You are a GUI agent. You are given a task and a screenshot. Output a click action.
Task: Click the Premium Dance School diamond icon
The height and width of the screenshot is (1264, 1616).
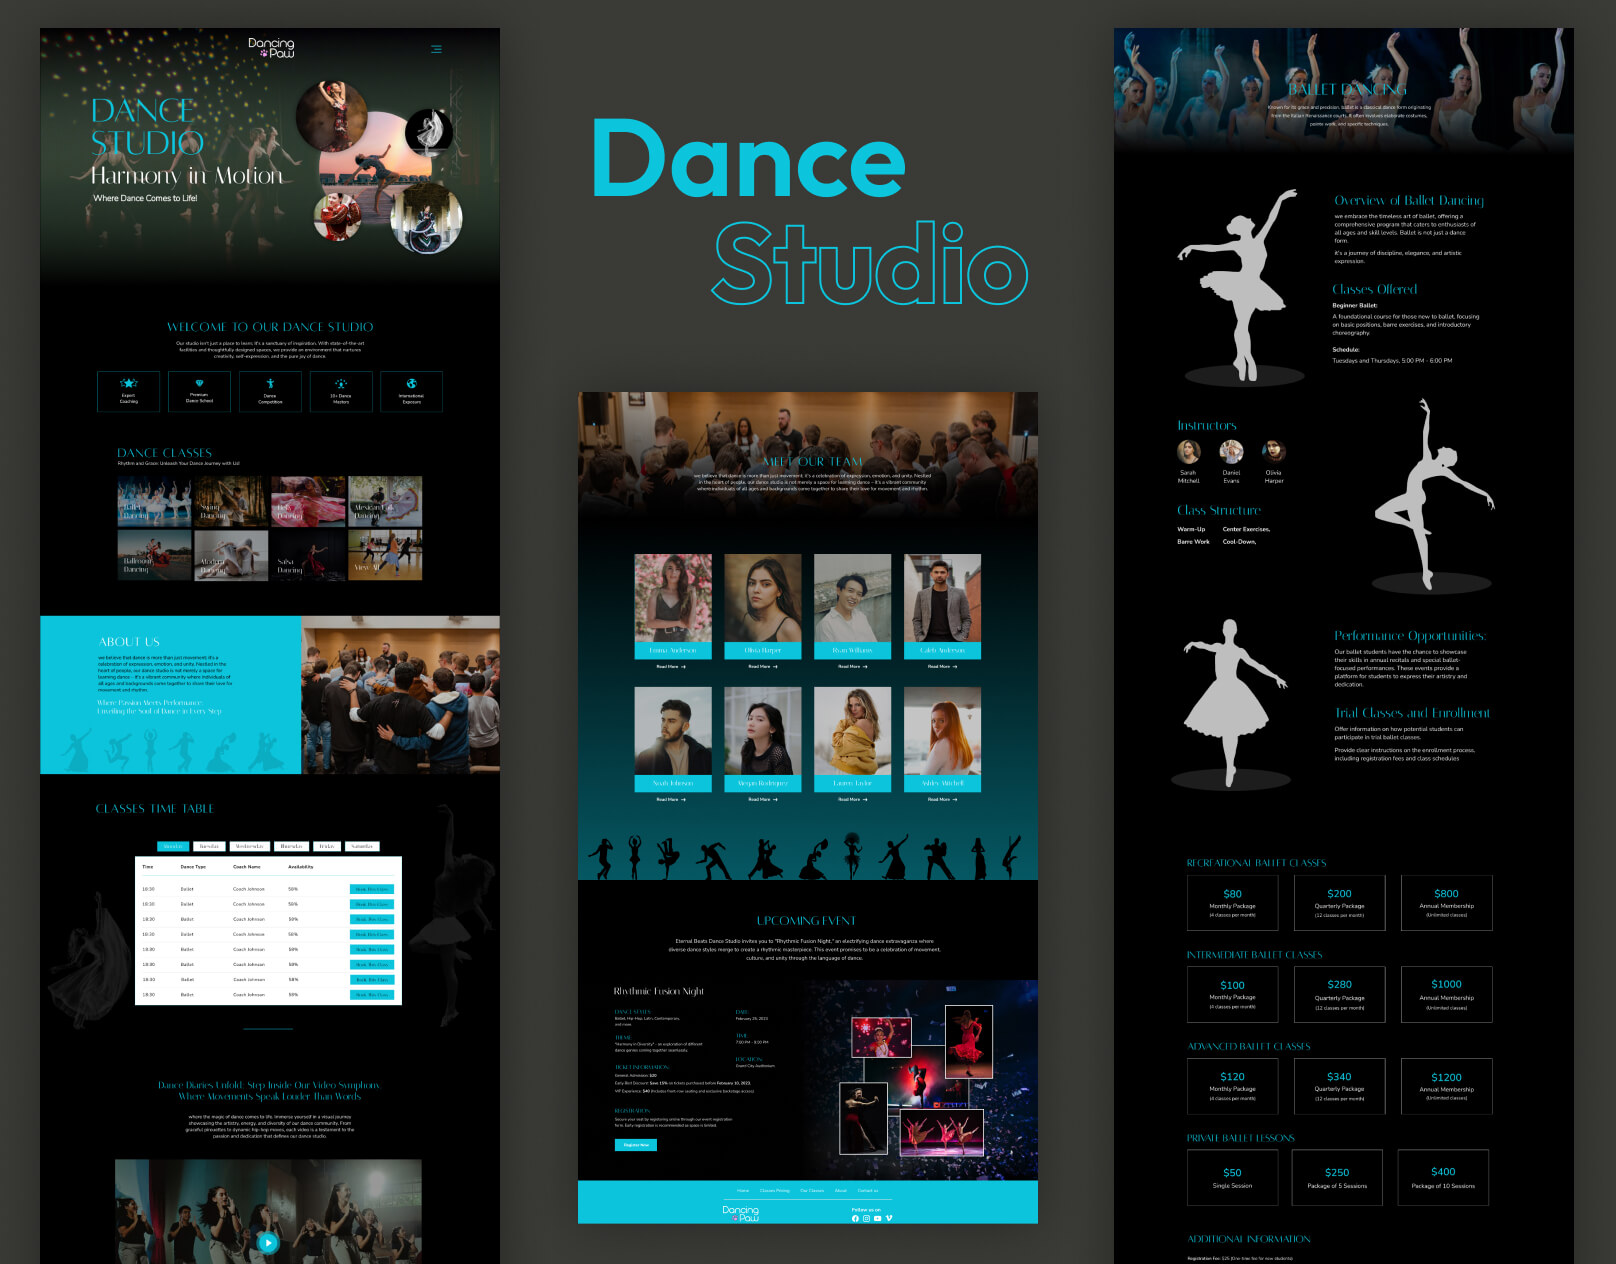coord(199,384)
